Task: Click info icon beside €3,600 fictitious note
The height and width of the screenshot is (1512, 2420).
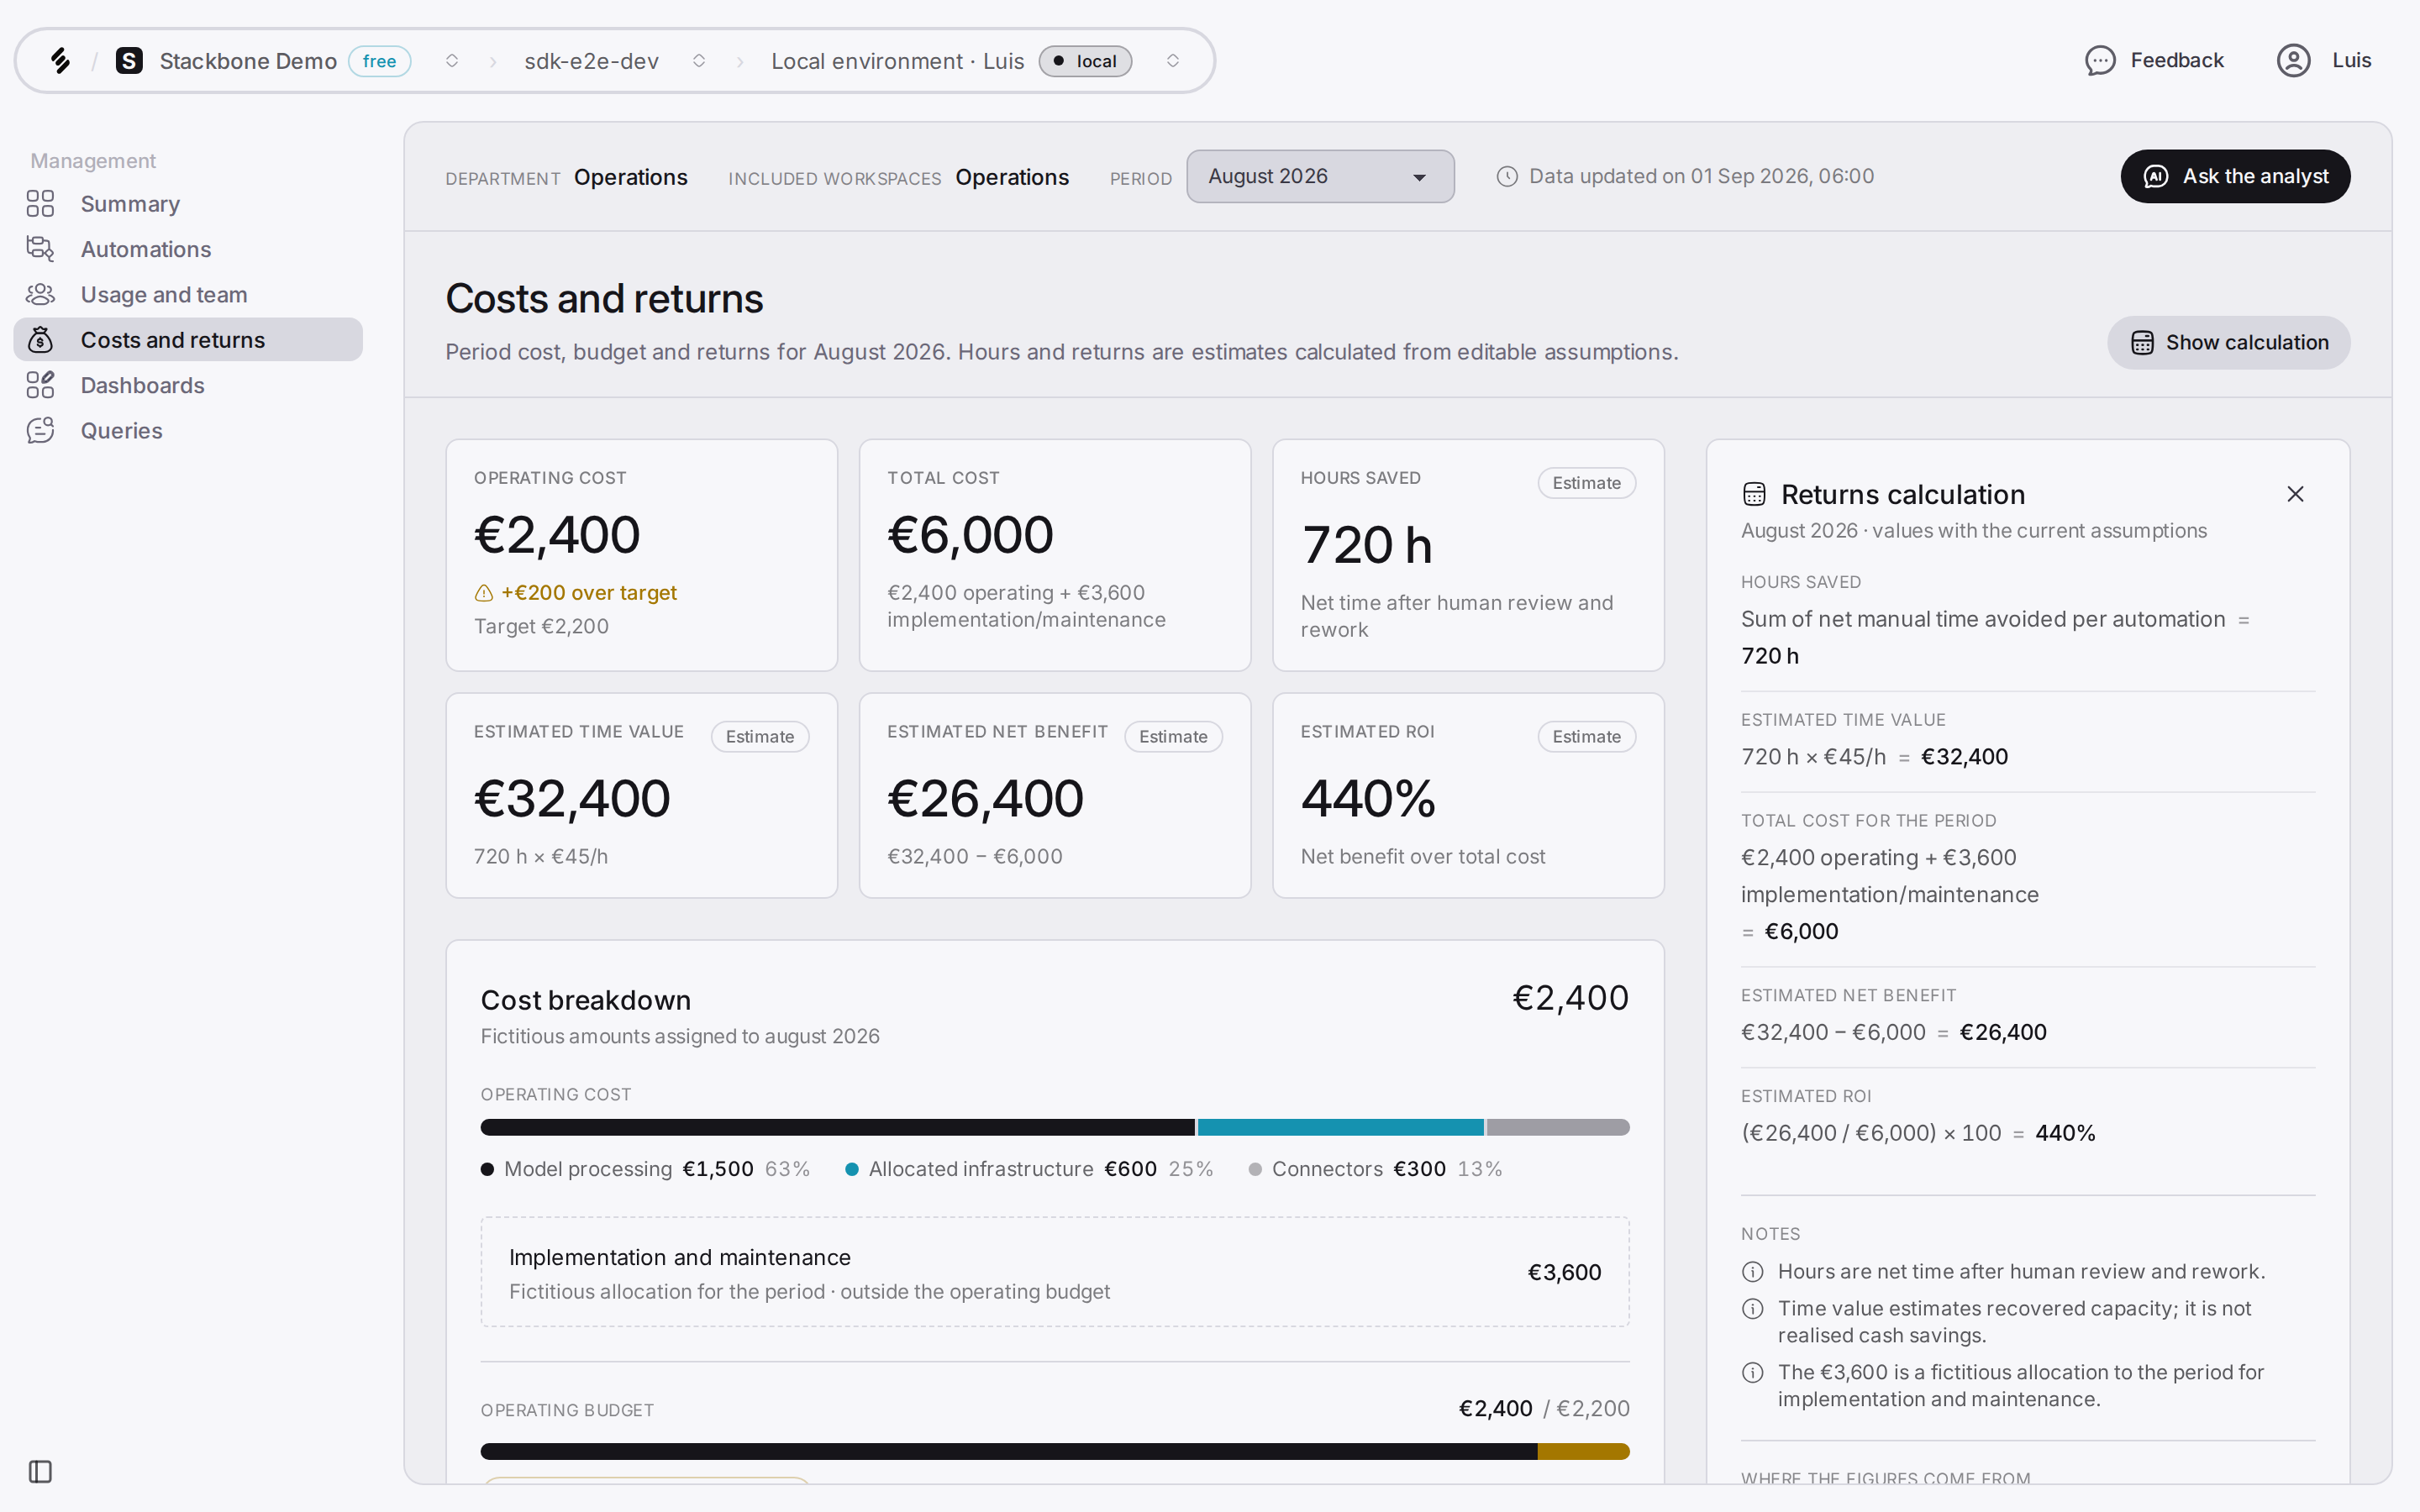Action: [x=1752, y=1373]
